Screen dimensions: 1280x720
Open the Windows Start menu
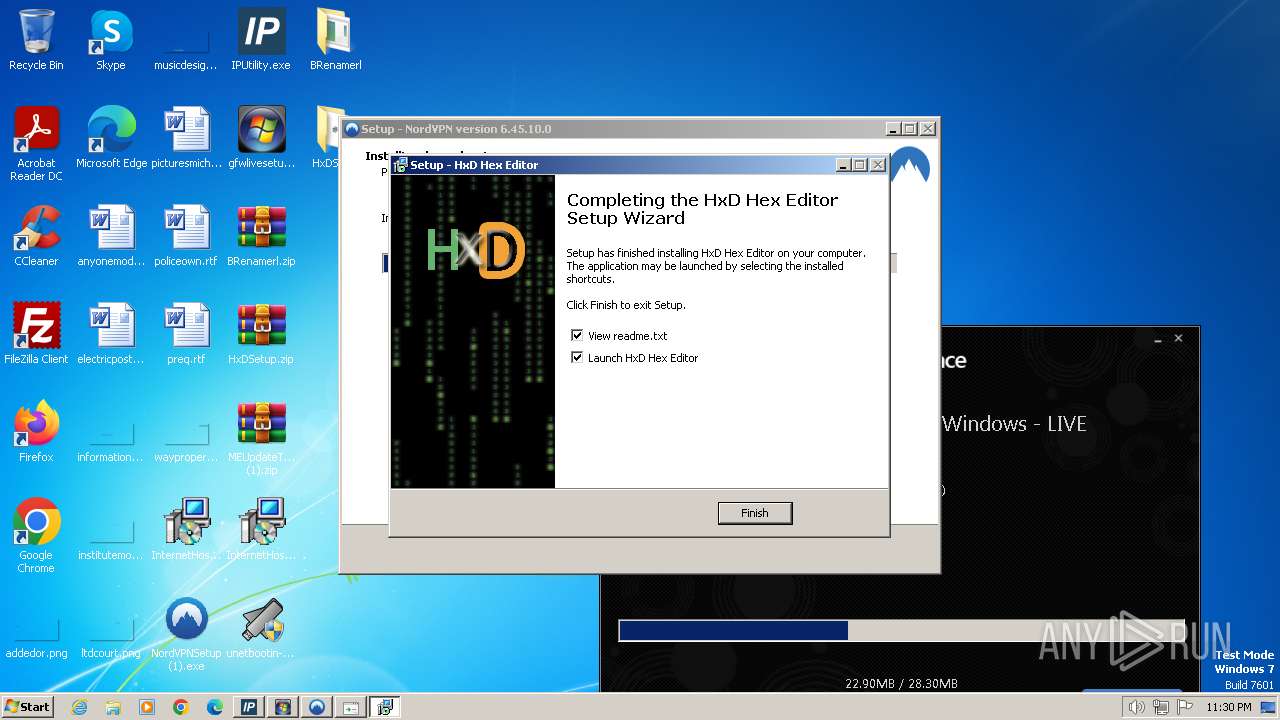pos(28,707)
